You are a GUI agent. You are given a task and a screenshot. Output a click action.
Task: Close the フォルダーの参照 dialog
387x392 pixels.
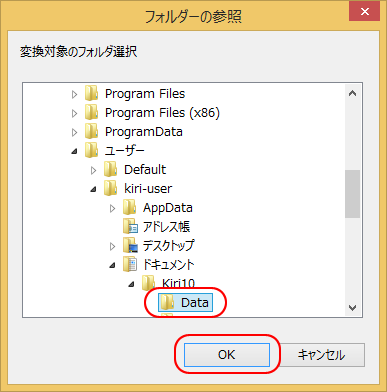click(365, 11)
